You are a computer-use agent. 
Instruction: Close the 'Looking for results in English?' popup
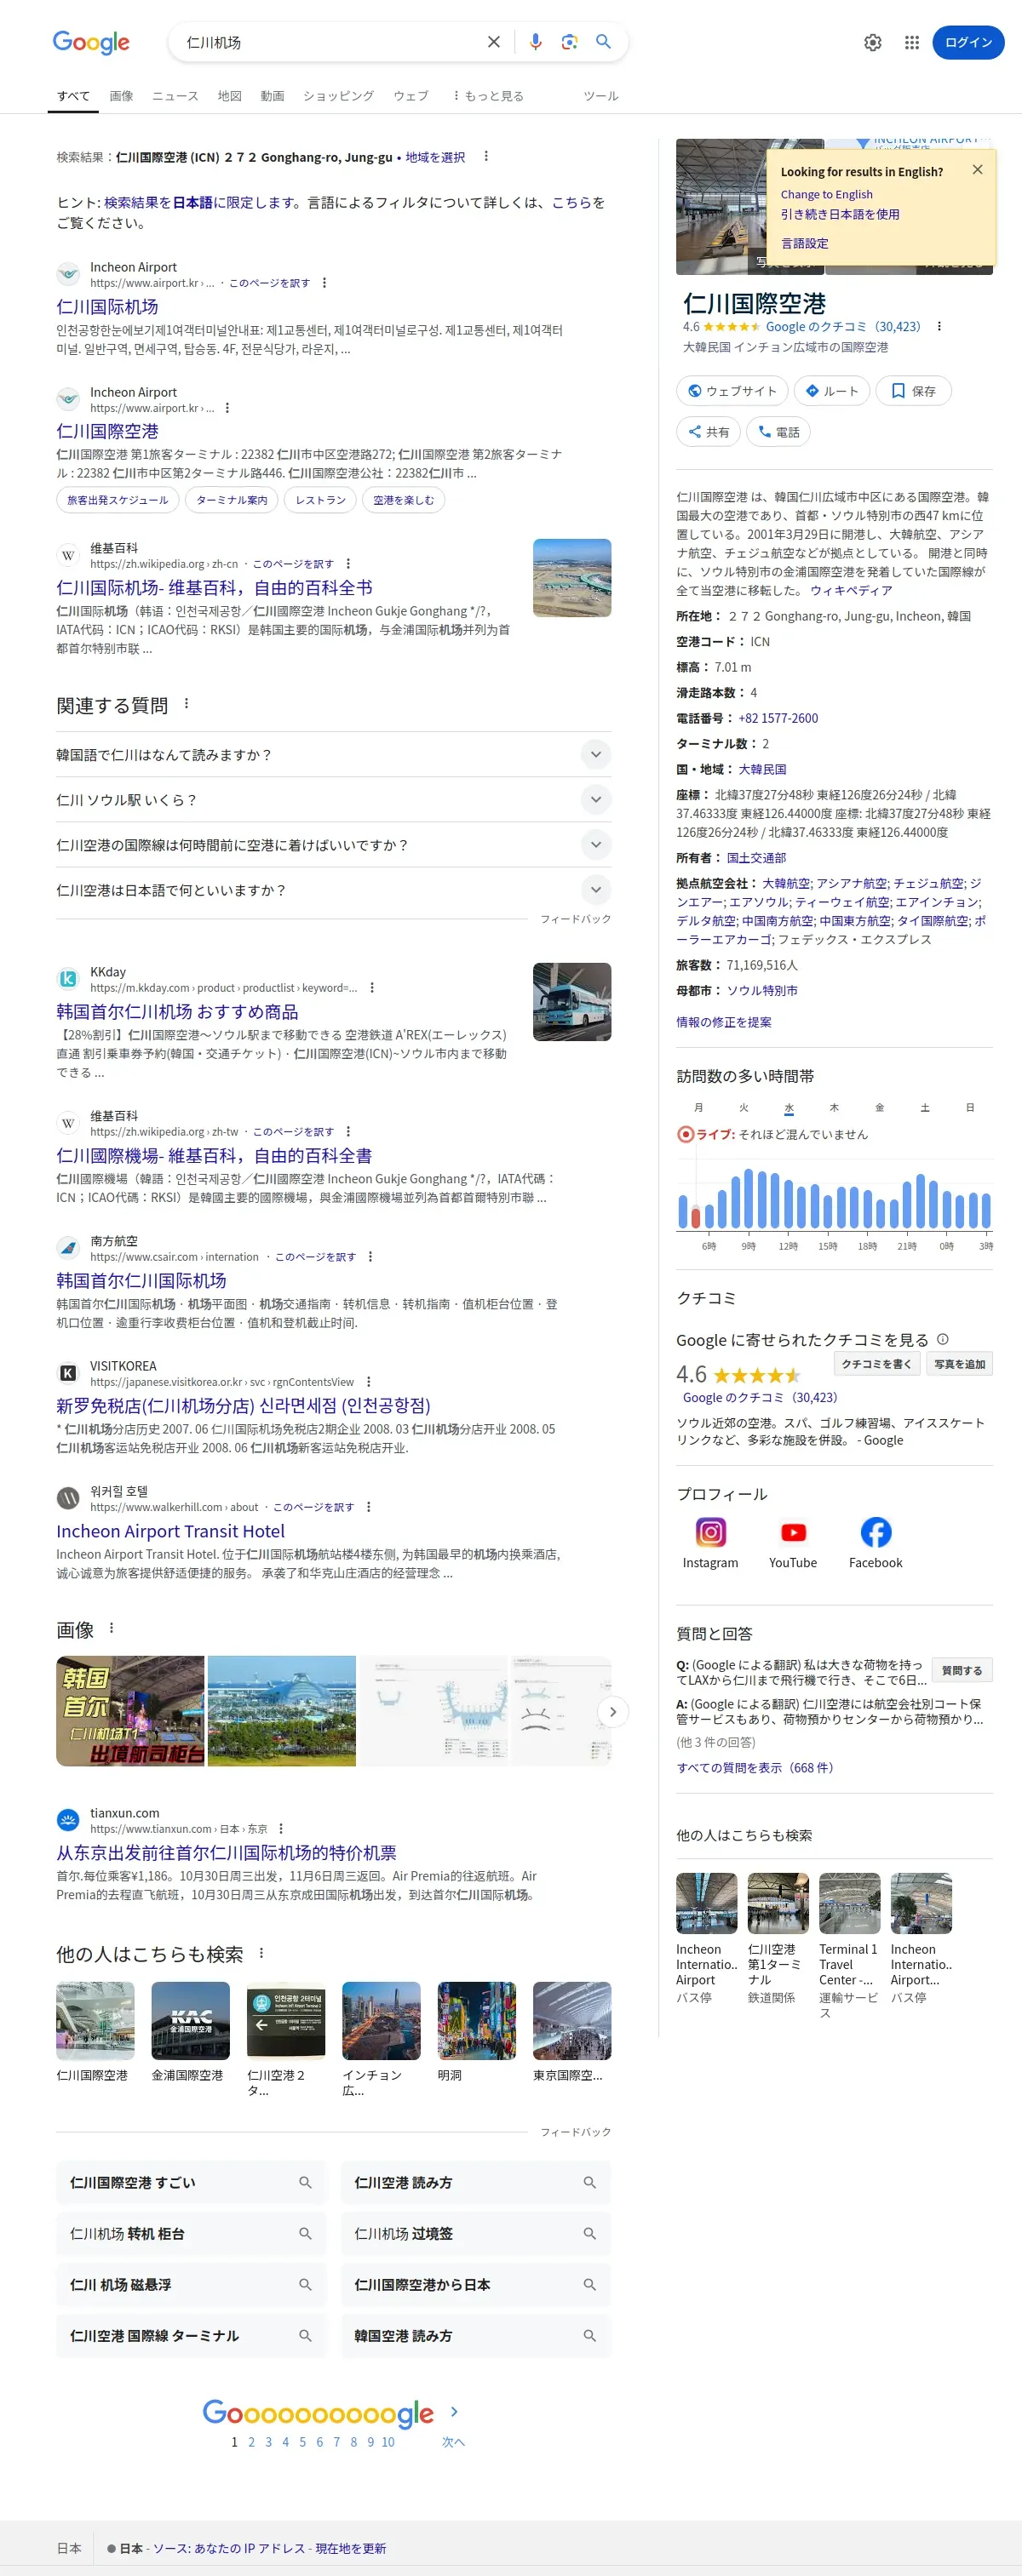pos(977,170)
